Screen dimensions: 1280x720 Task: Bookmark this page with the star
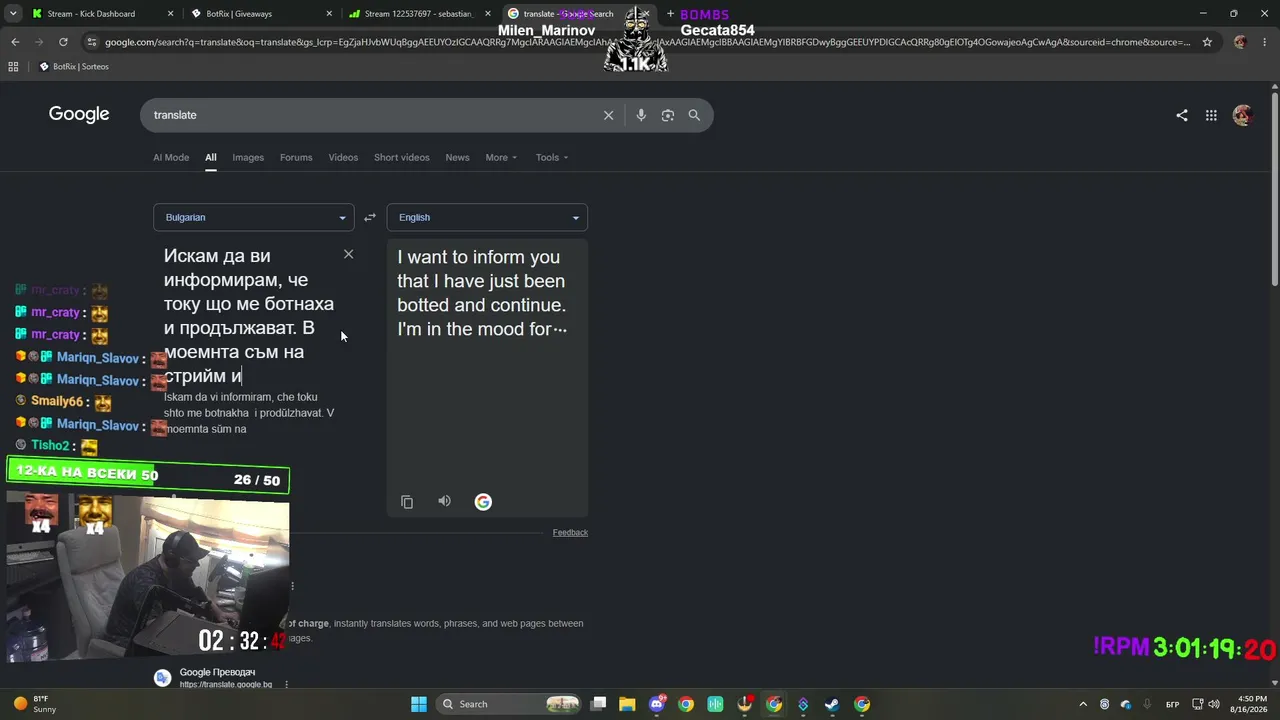pyautogui.click(x=1207, y=42)
